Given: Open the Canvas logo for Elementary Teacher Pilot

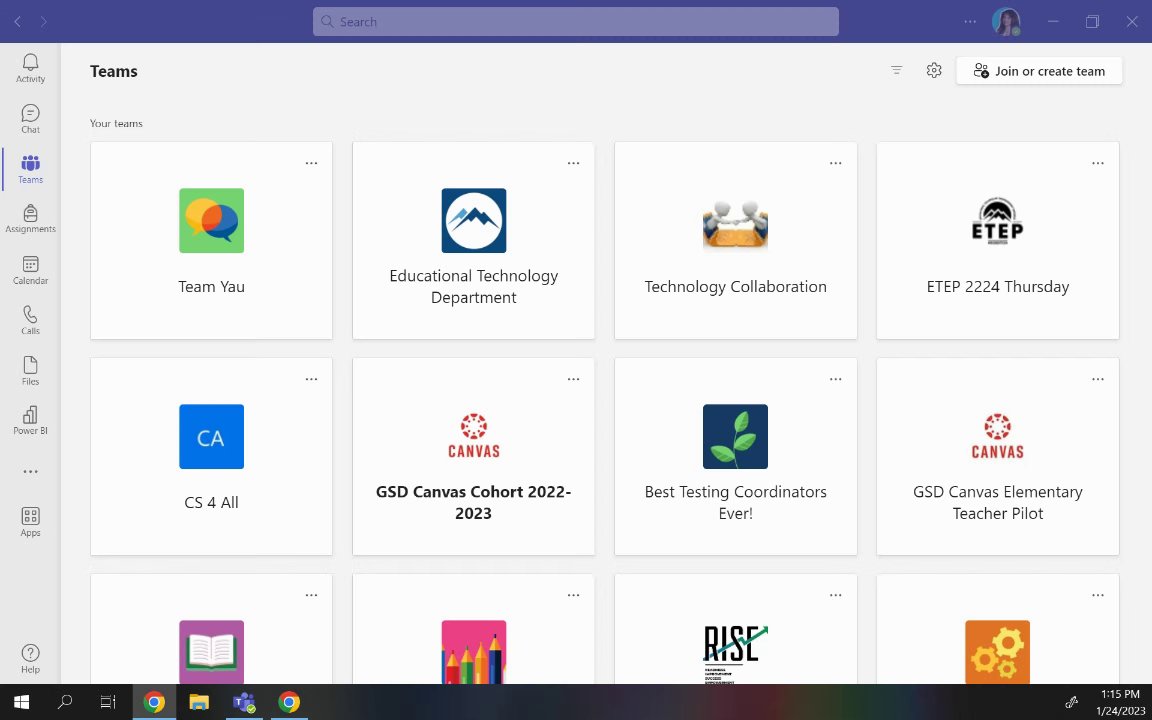Looking at the screenshot, I should pyautogui.click(x=998, y=436).
